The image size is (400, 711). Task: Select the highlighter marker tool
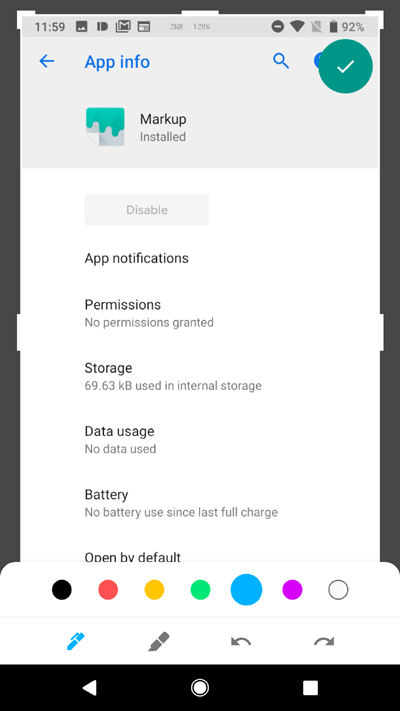click(159, 642)
